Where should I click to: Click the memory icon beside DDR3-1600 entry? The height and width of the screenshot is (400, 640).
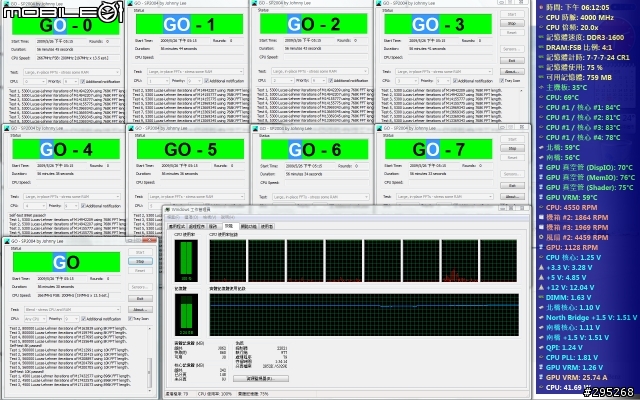coord(541,37)
